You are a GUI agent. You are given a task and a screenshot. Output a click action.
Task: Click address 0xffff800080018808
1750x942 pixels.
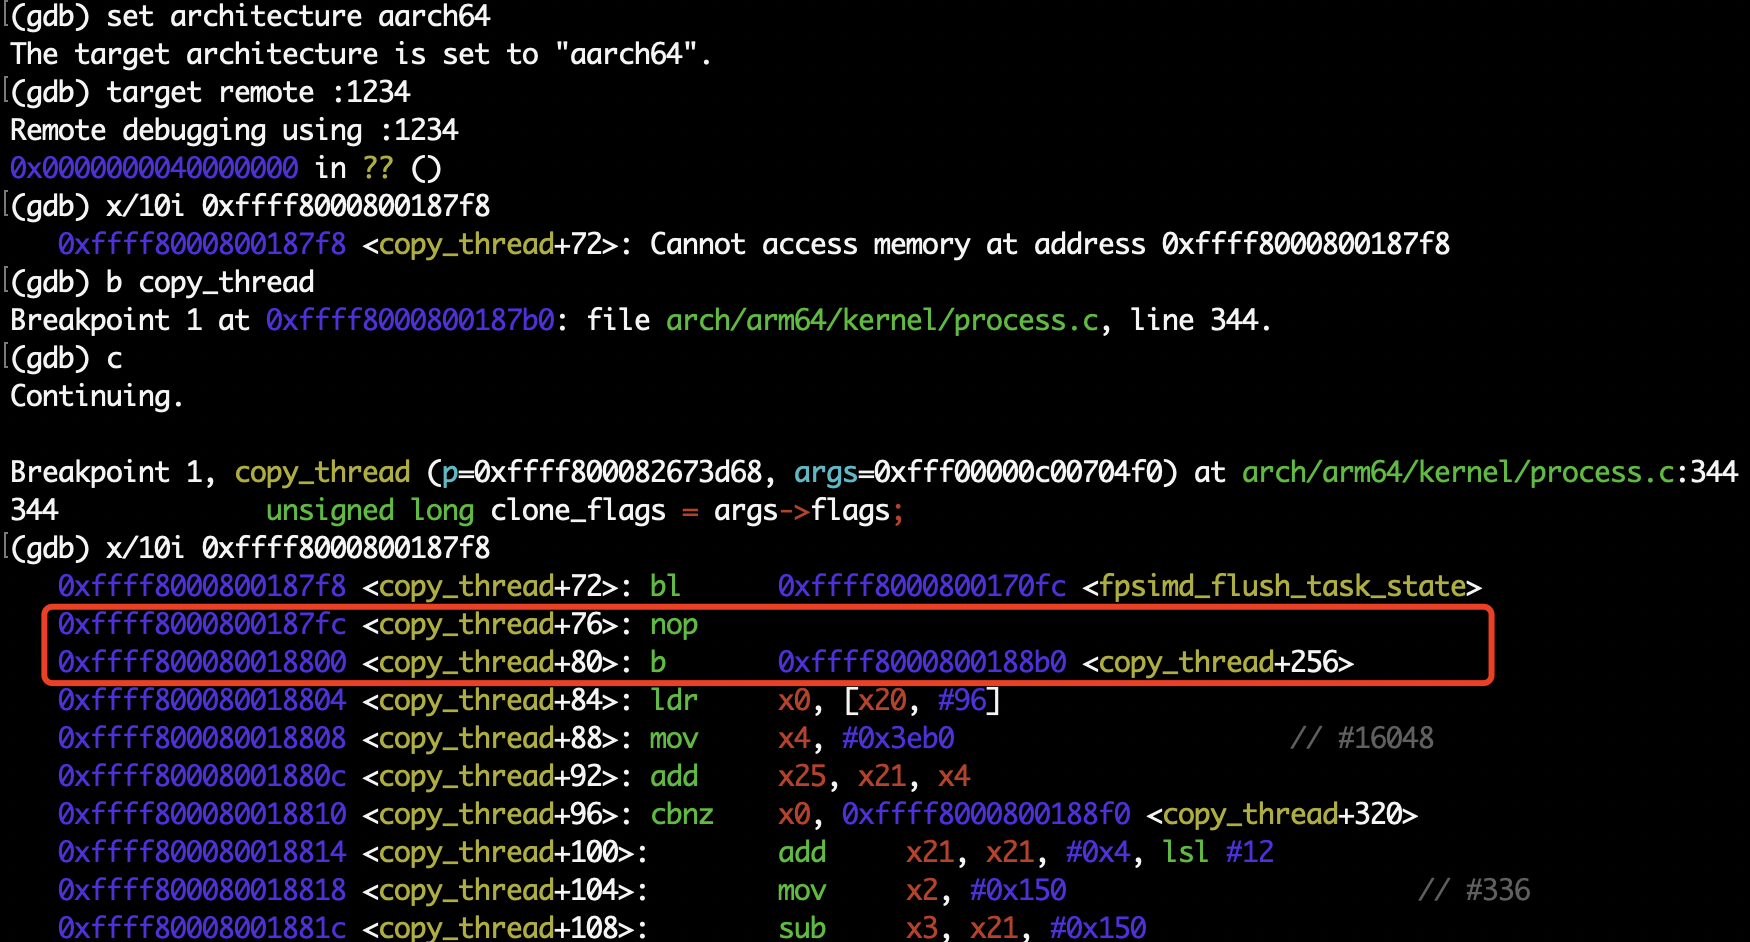tap(202, 738)
